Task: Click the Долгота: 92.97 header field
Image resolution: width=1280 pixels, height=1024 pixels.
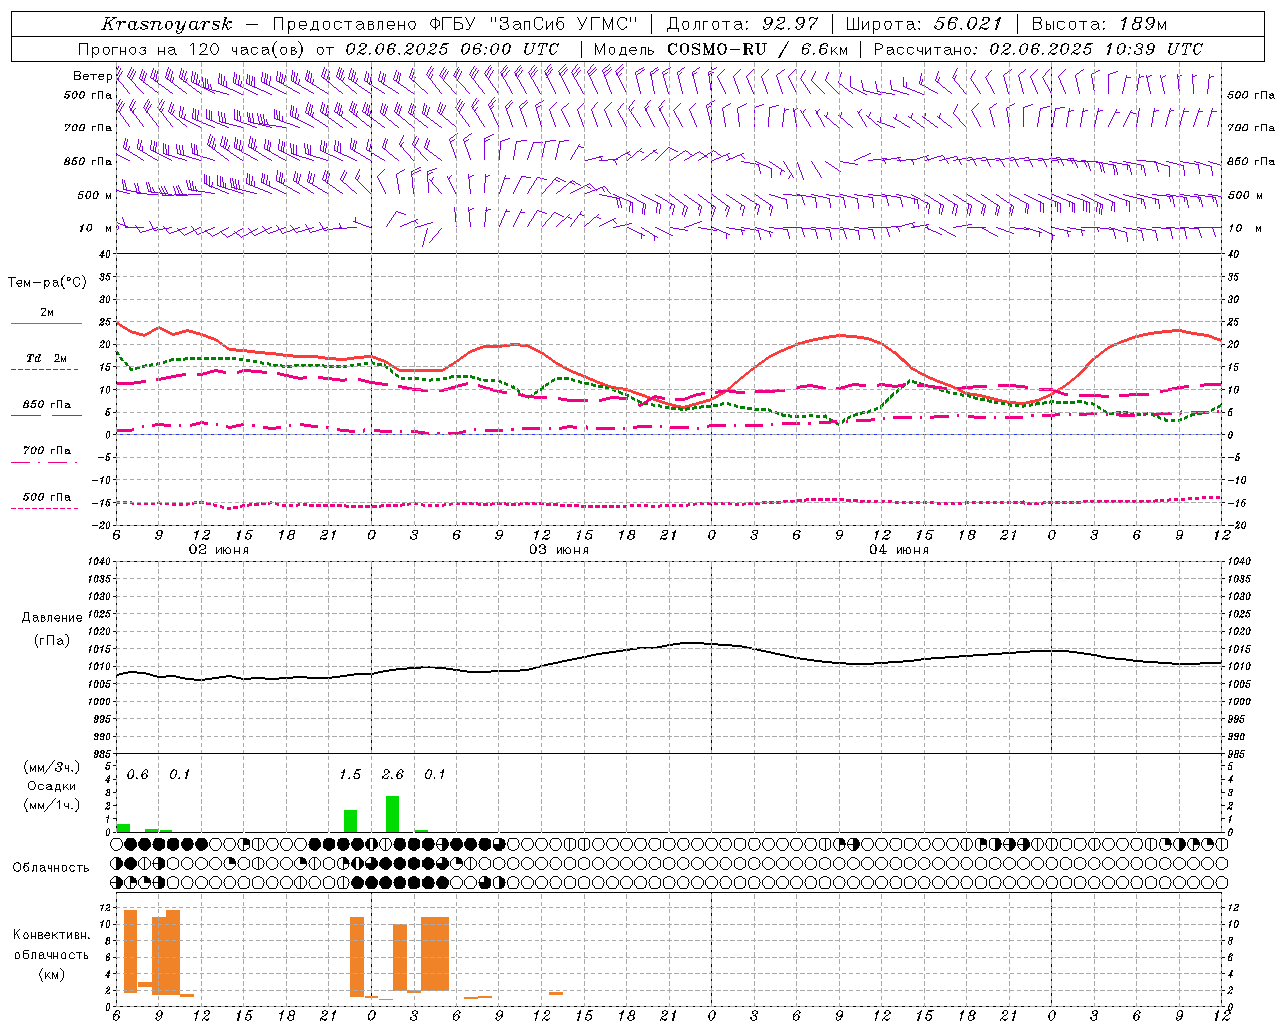Action: coord(741,24)
